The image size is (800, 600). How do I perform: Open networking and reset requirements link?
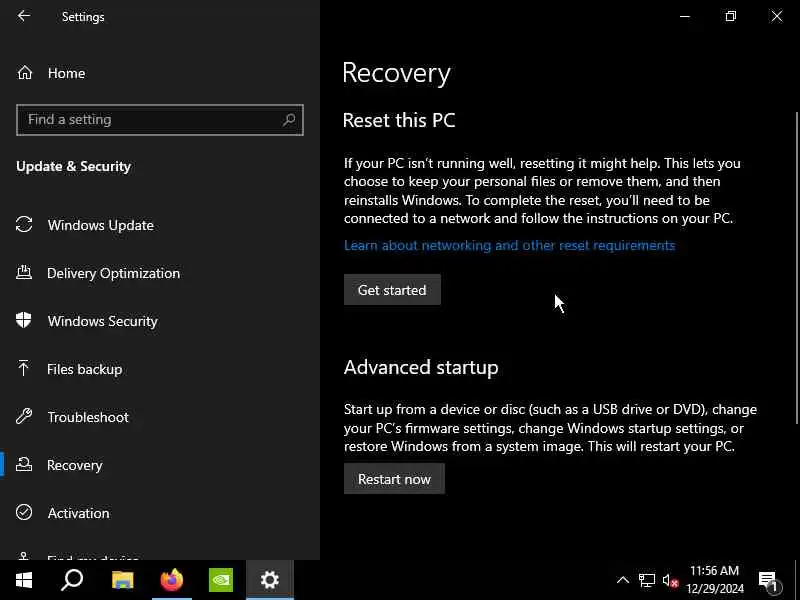(509, 245)
